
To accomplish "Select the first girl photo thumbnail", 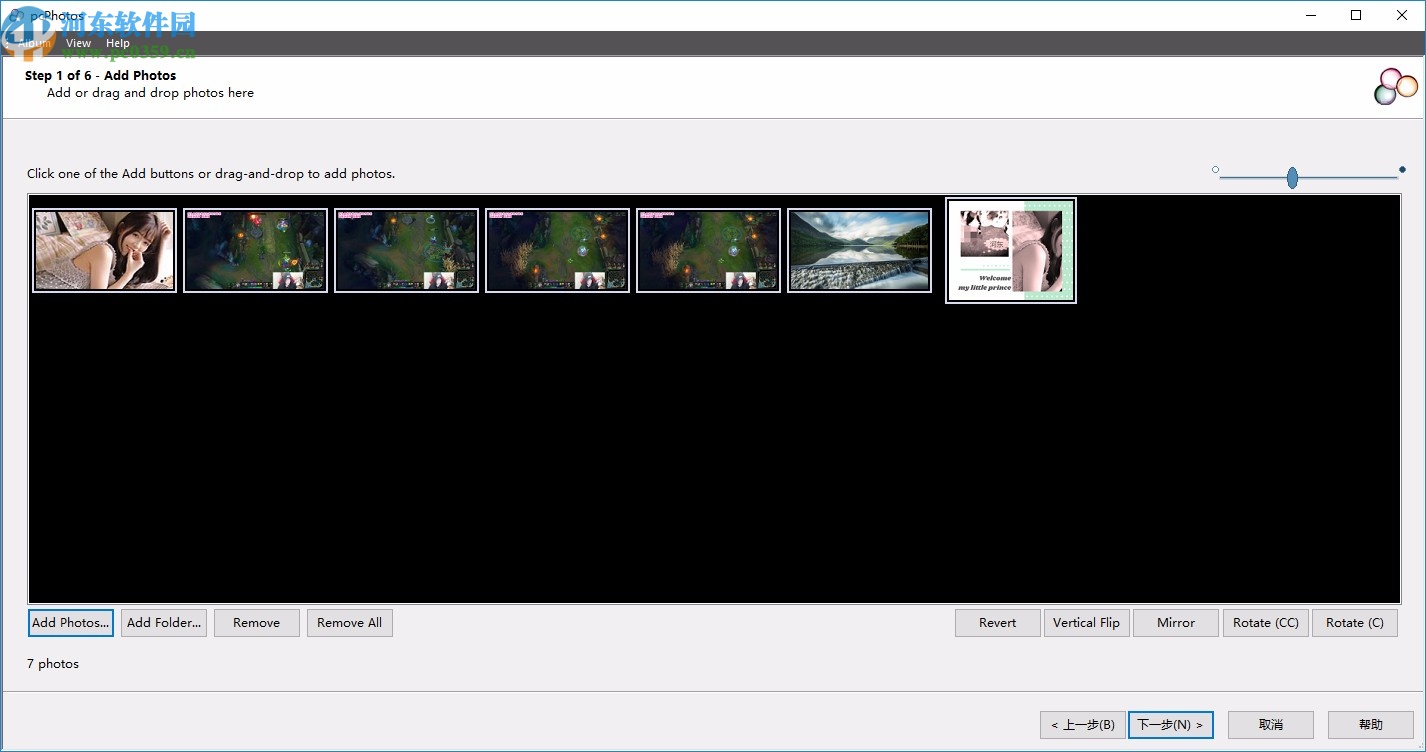I will click(103, 249).
